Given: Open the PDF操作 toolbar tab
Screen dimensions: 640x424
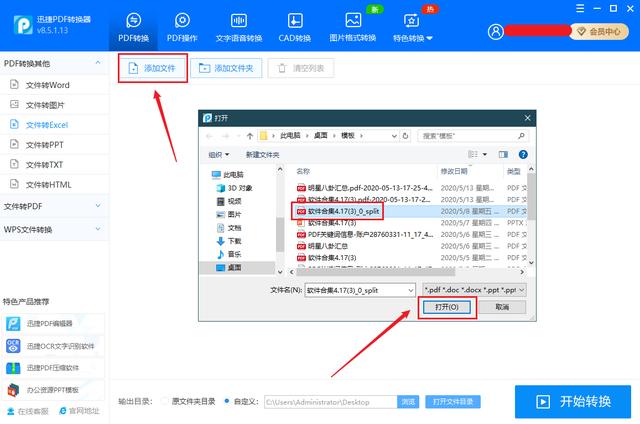Looking at the screenshot, I should [x=182, y=26].
